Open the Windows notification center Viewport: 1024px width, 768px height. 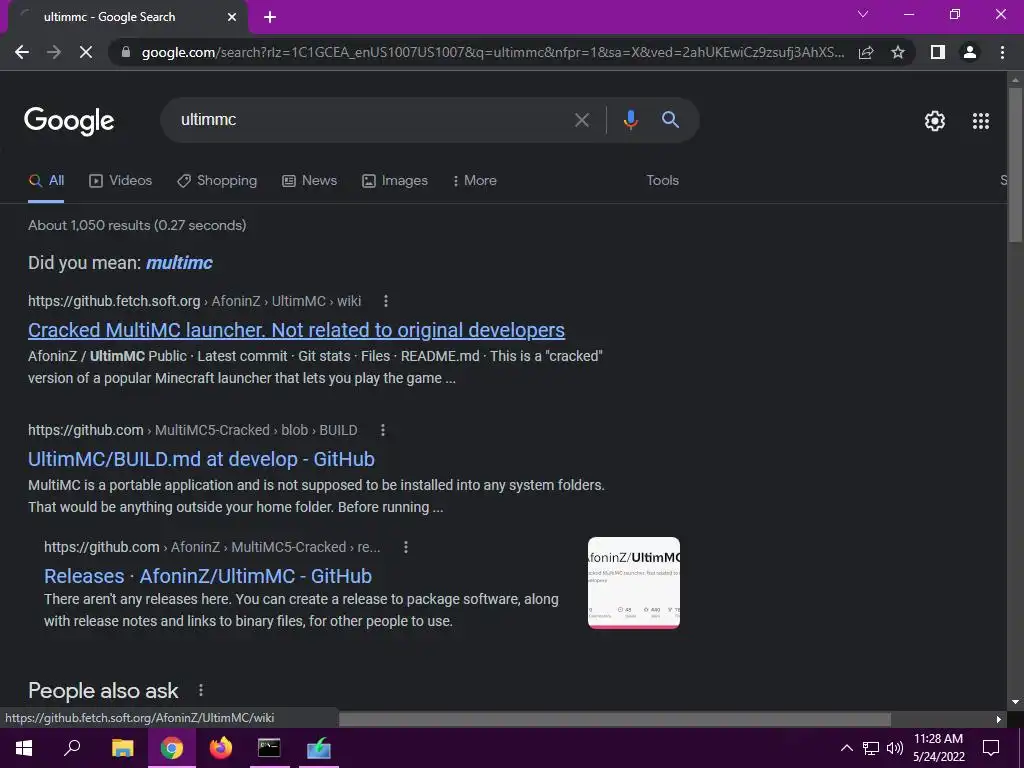(991, 748)
